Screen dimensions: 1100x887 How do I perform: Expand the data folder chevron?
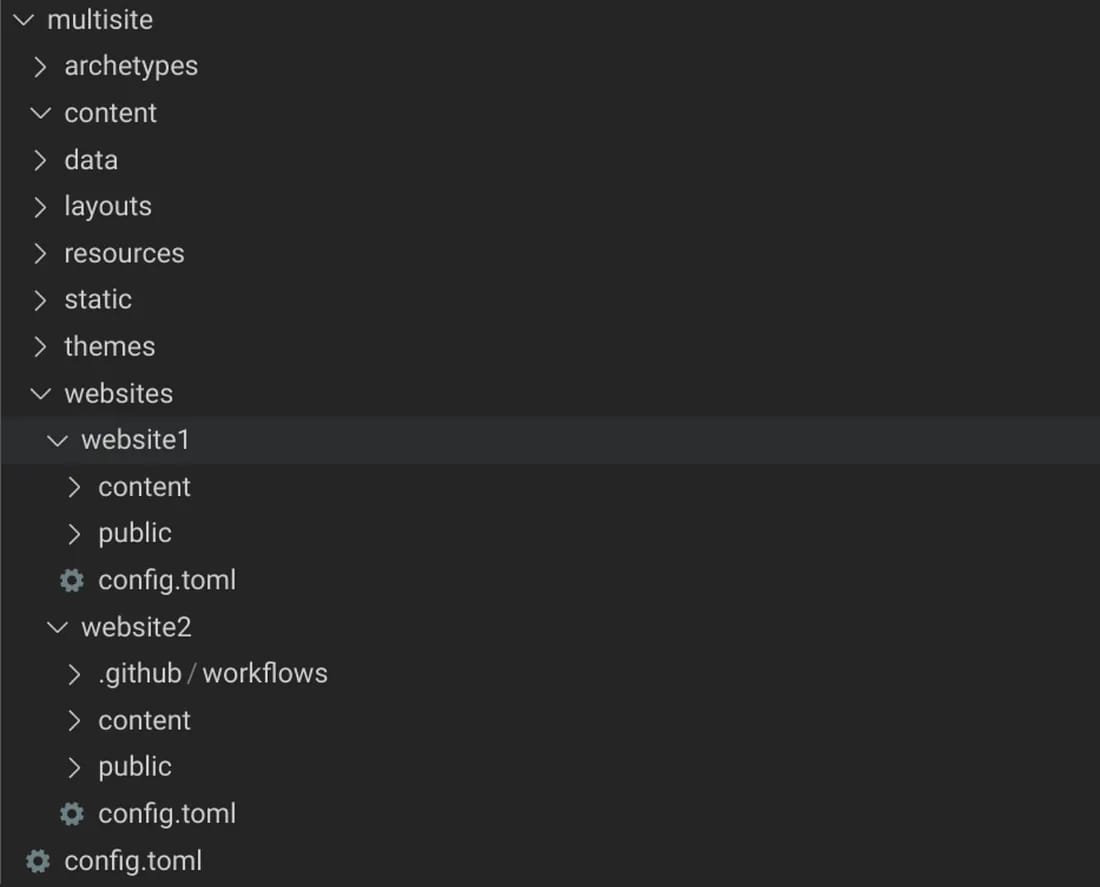tap(40, 160)
